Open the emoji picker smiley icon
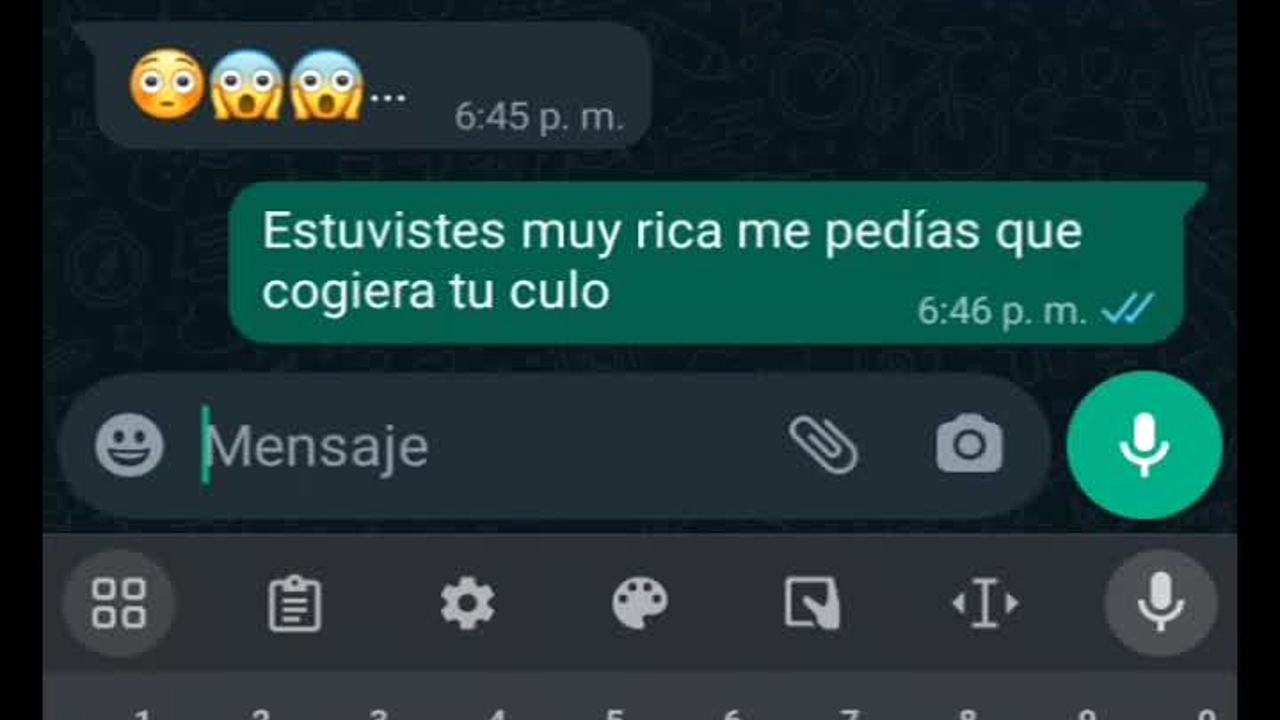1280x720 pixels. (129, 446)
